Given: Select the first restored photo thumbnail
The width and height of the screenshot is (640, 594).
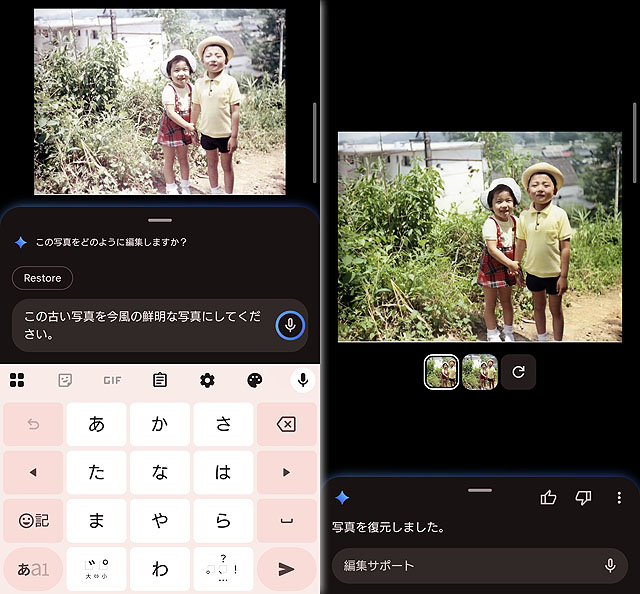Looking at the screenshot, I should click(x=441, y=372).
